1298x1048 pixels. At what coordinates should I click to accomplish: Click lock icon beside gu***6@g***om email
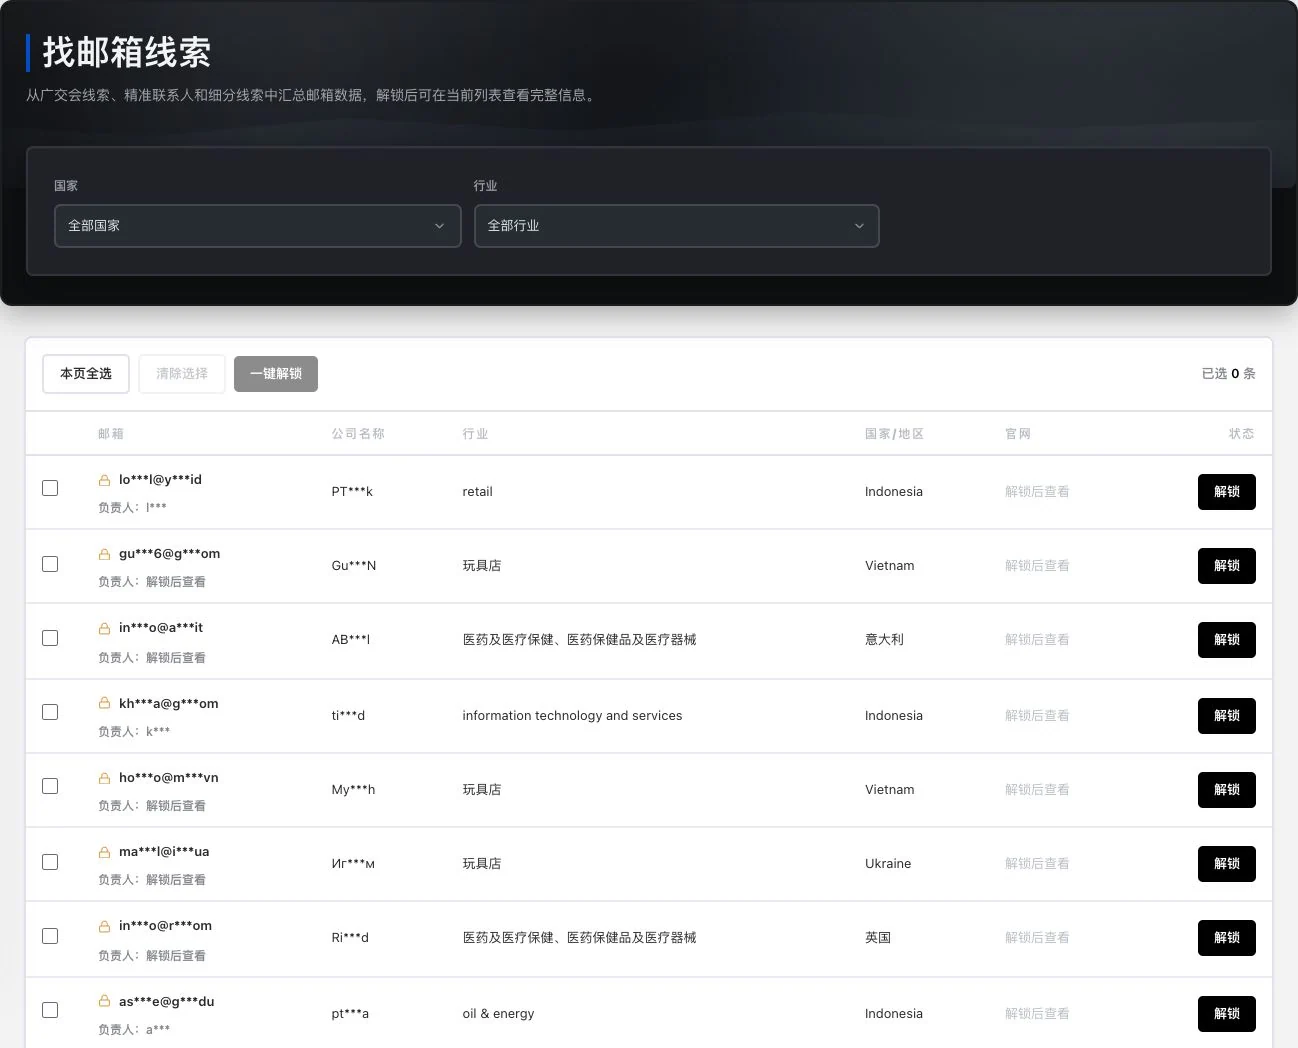pyautogui.click(x=104, y=554)
